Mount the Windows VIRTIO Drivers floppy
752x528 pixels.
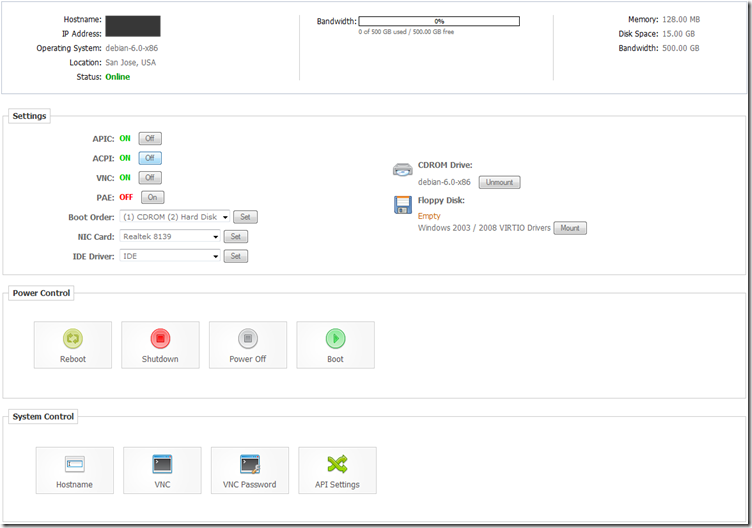click(570, 228)
